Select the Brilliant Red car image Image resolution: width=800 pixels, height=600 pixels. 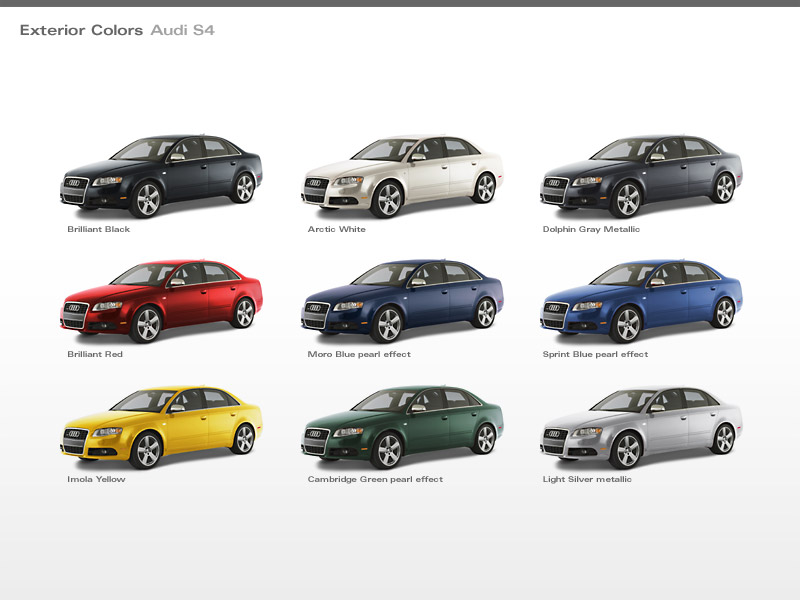(161, 301)
